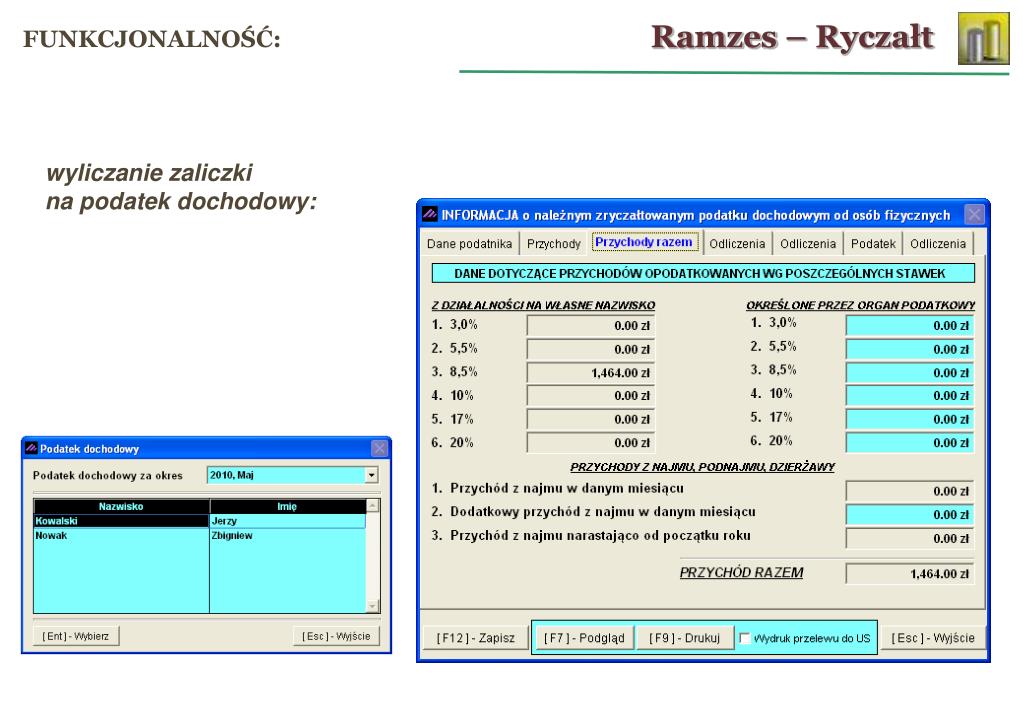Screen dimensions: 1023x708
Task: Click the 3,0% own-activity amount field
Action: point(590,326)
